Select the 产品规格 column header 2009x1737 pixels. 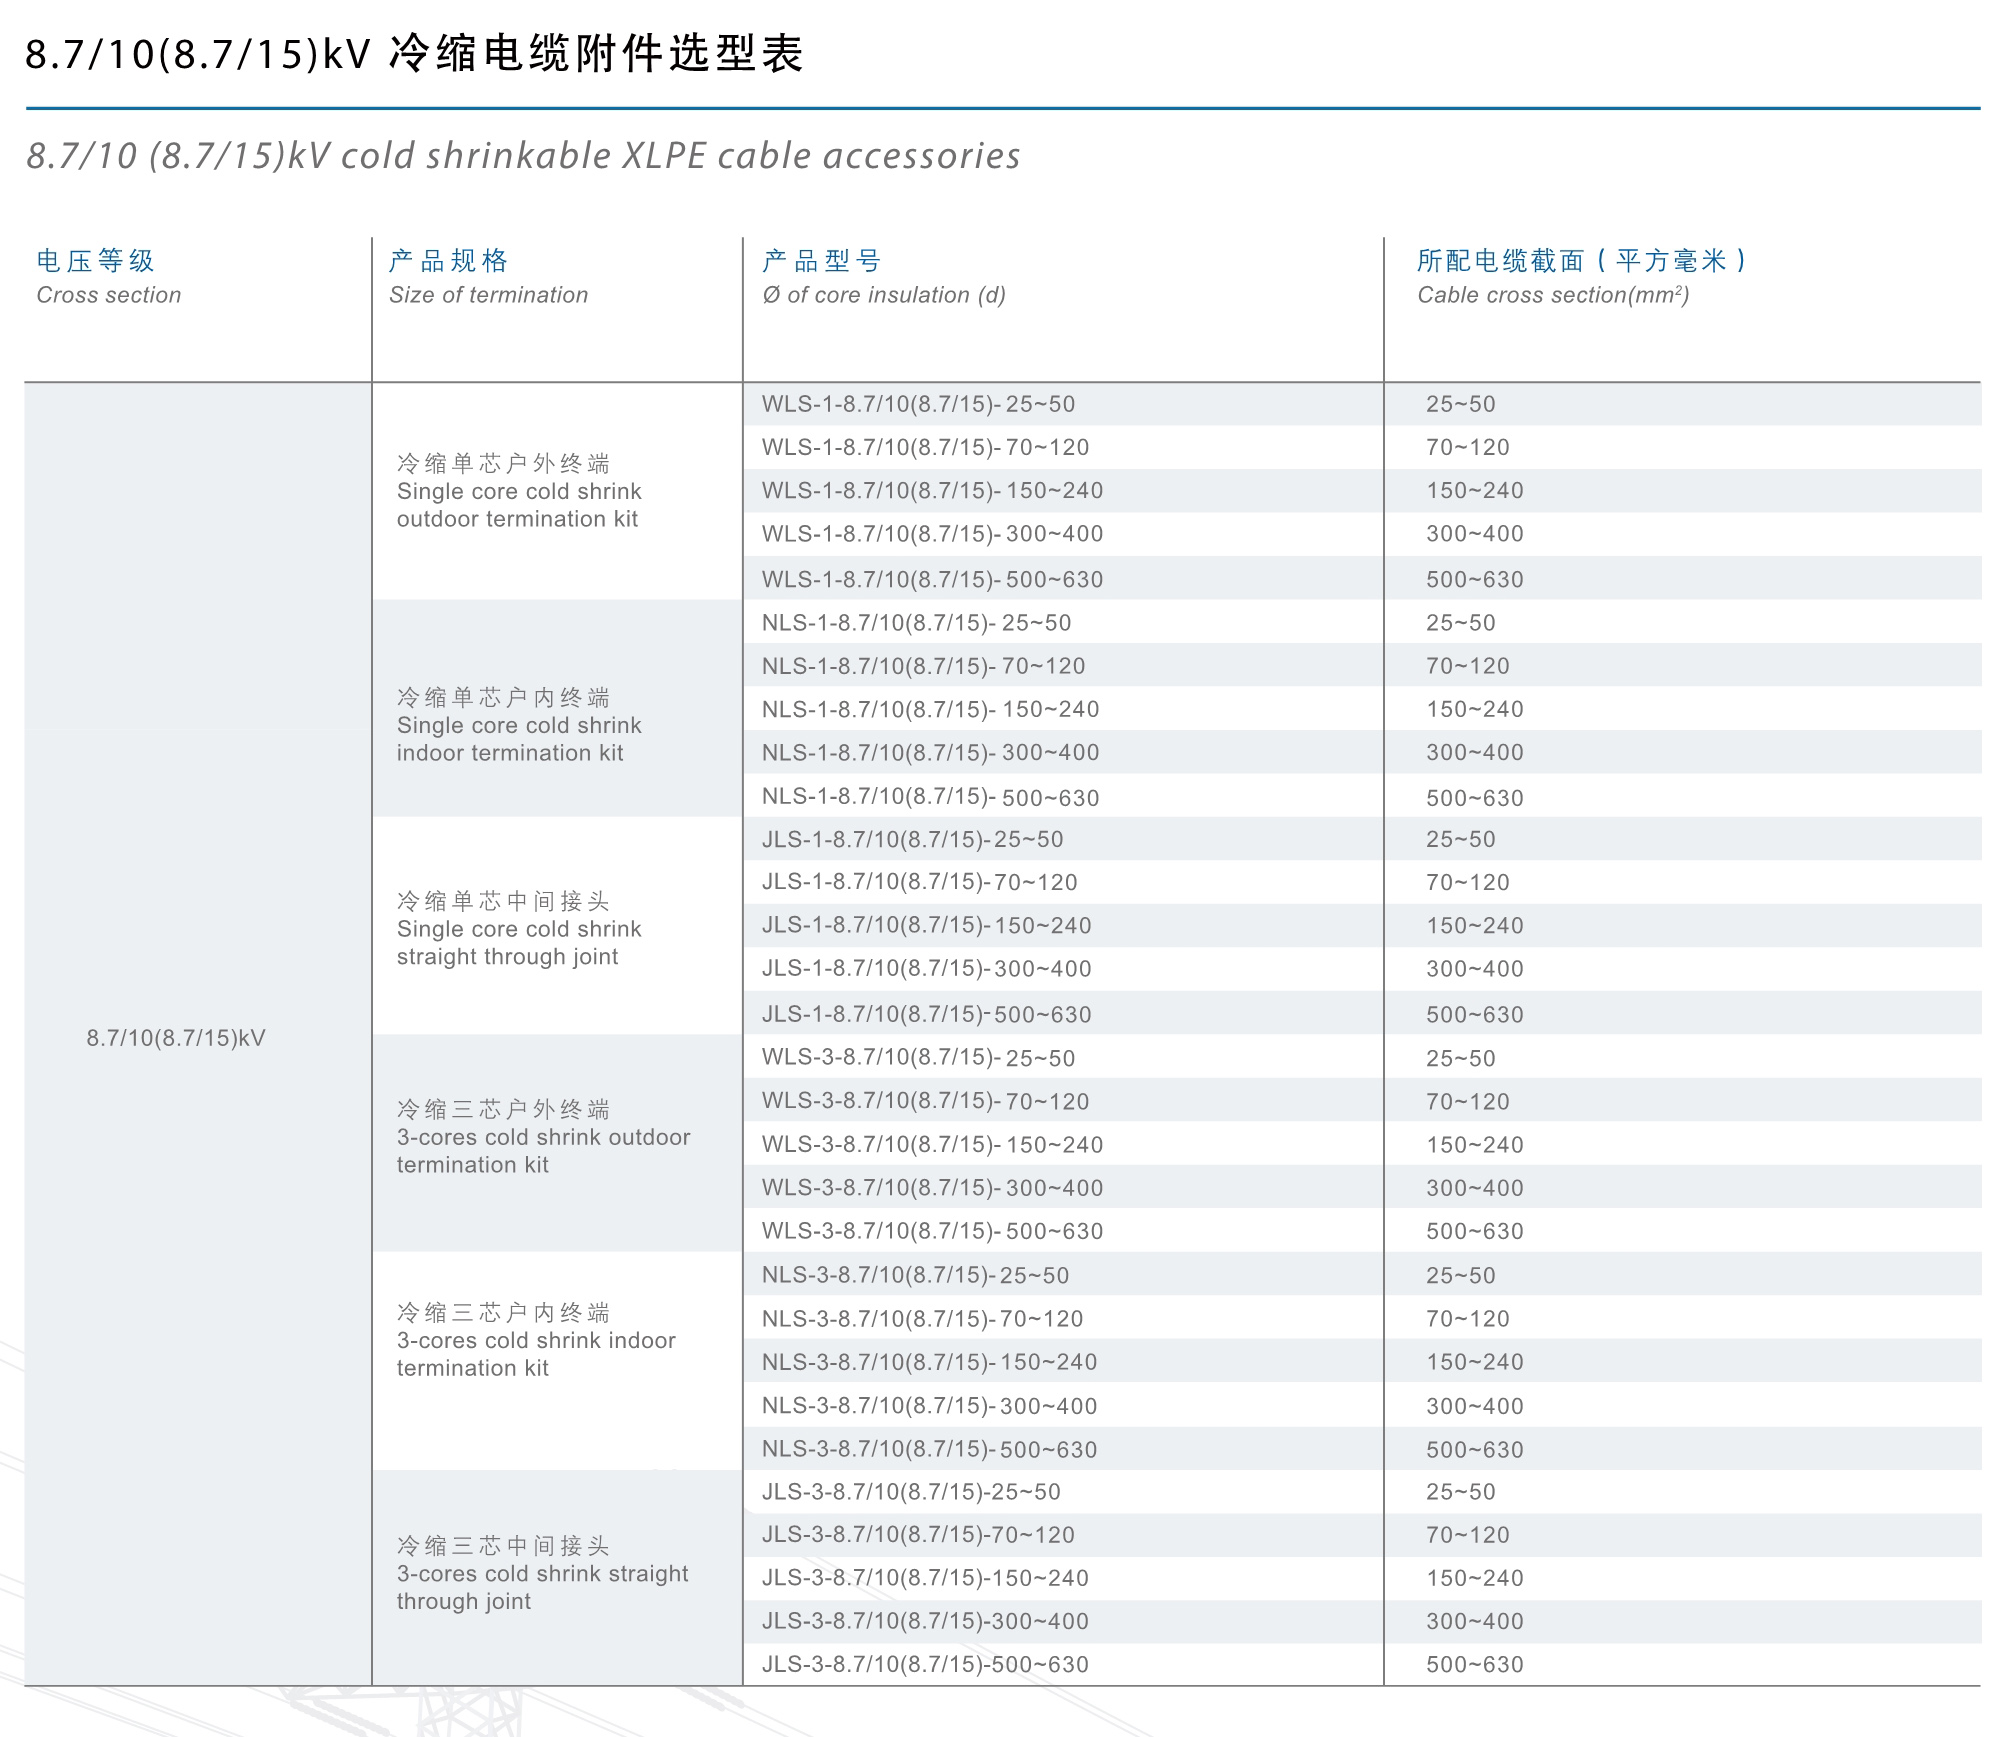pyautogui.click(x=449, y=261)
